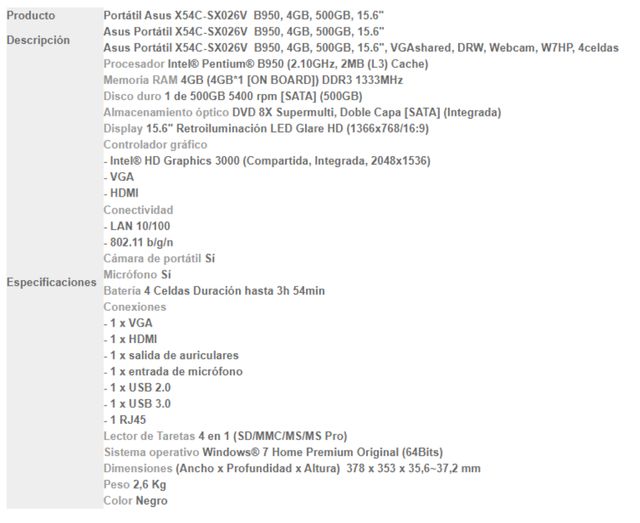Click the Especificaciones row label
640x523 pixels.
pos(51,282)
